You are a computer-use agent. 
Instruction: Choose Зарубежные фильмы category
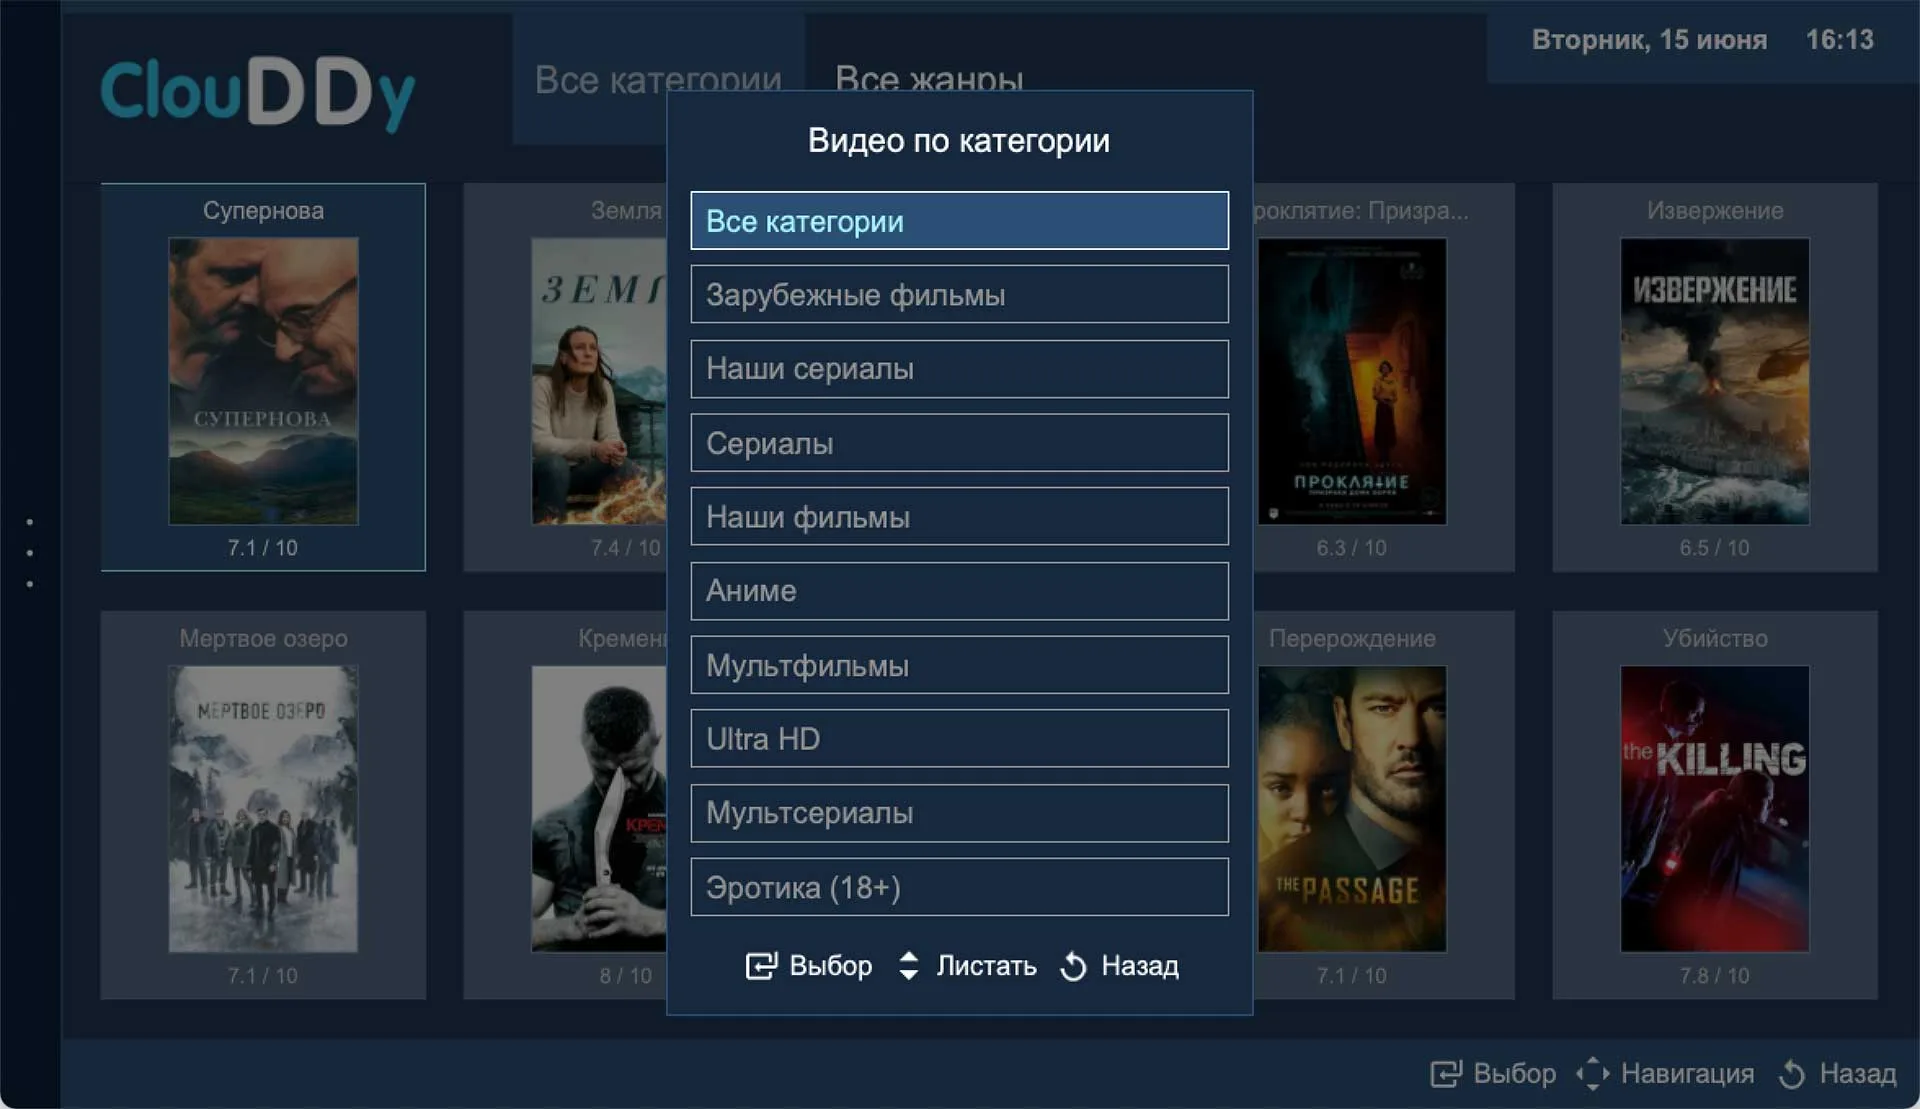click(958, 295)
